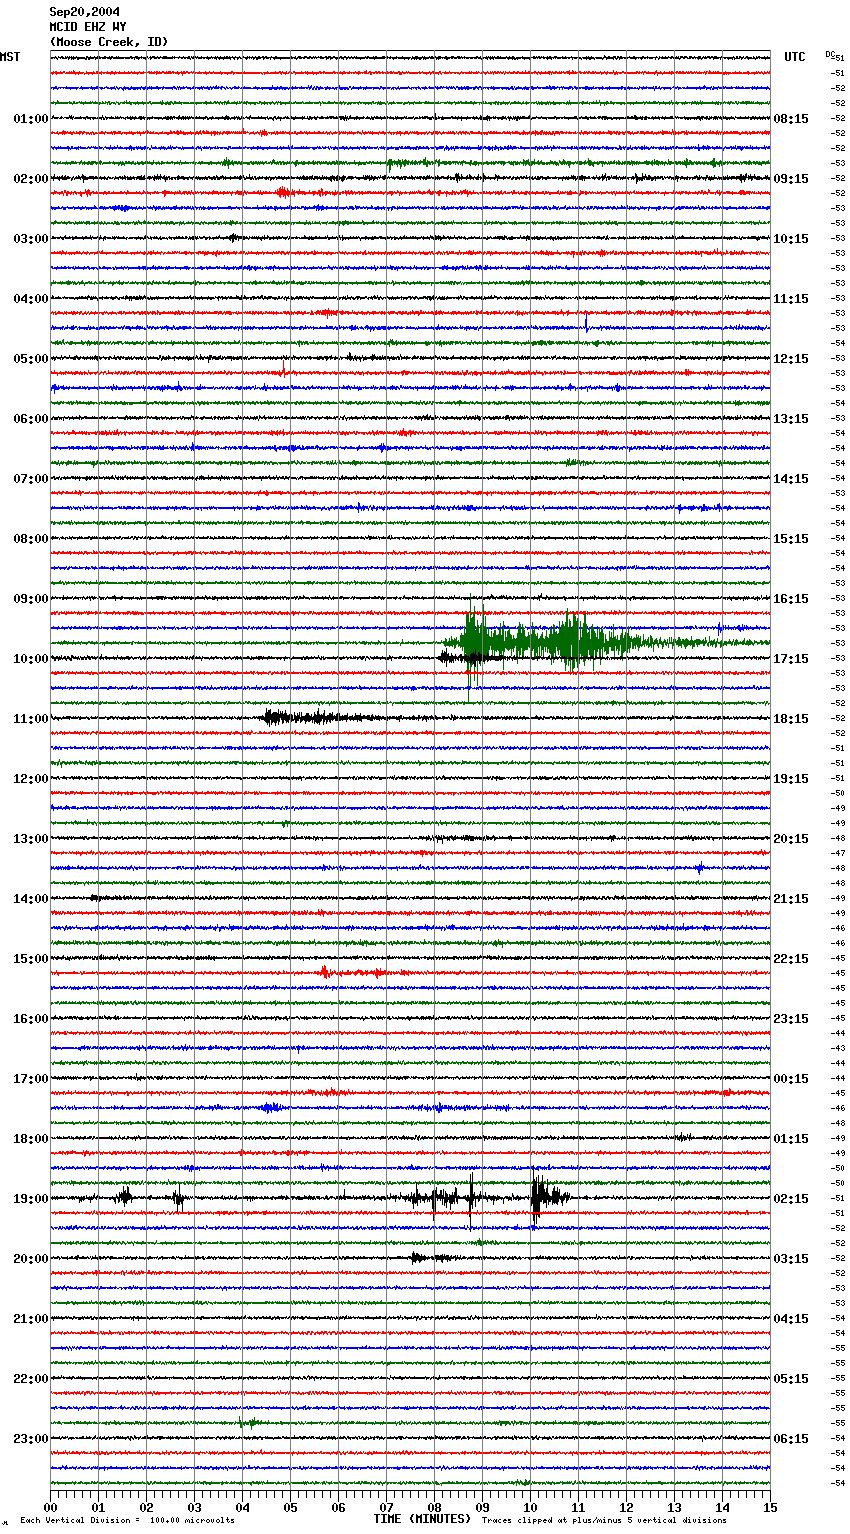This screenshot has height=1534, width=850.
Task: Select the 05:15 UTC time label
Action: point(791,1379)
